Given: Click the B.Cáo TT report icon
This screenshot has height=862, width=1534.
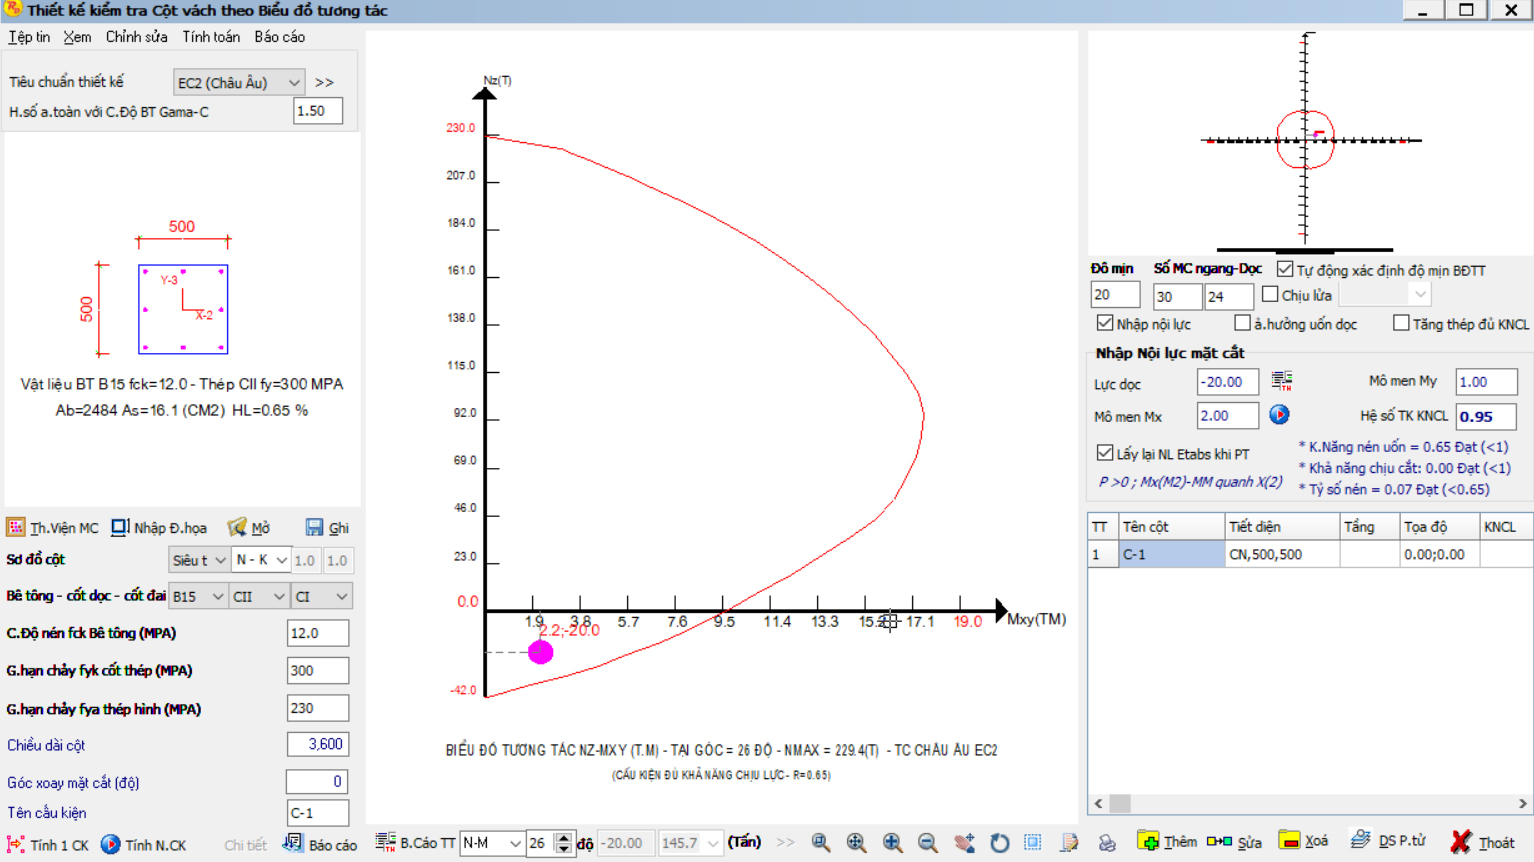Looking at the screenshot, I should [385, 843].
